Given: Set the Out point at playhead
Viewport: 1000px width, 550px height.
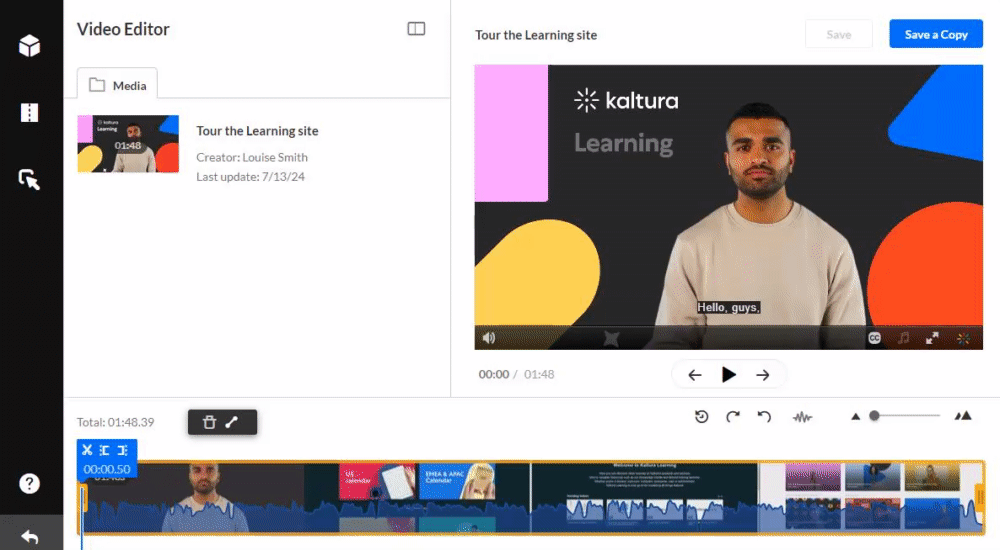Looking at the screenshot, I should click(x=122, y=451).
